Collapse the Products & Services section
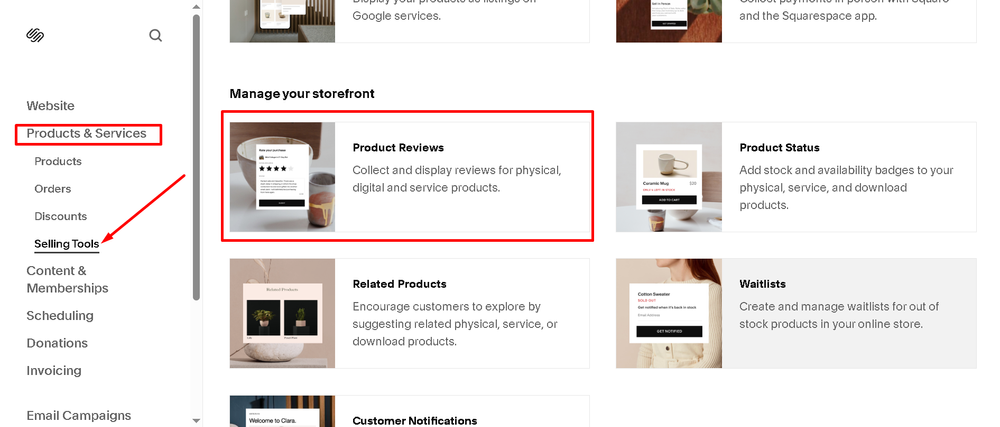 point(87,134)
